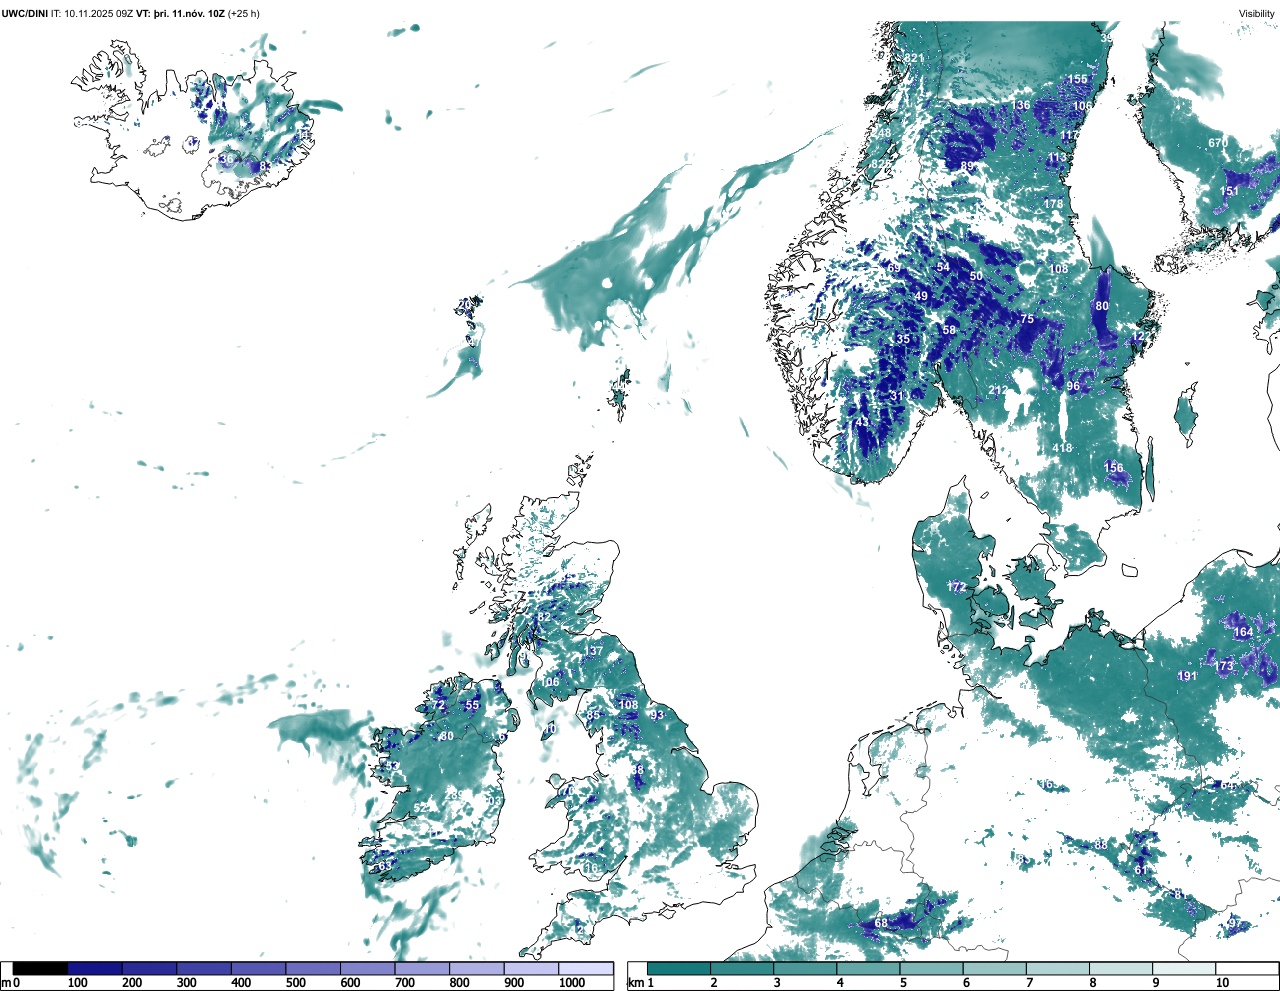Click the '191' value over Poland
Image resolution: width=1280 pixels, height=991 pixels.
click(1187, 676)
